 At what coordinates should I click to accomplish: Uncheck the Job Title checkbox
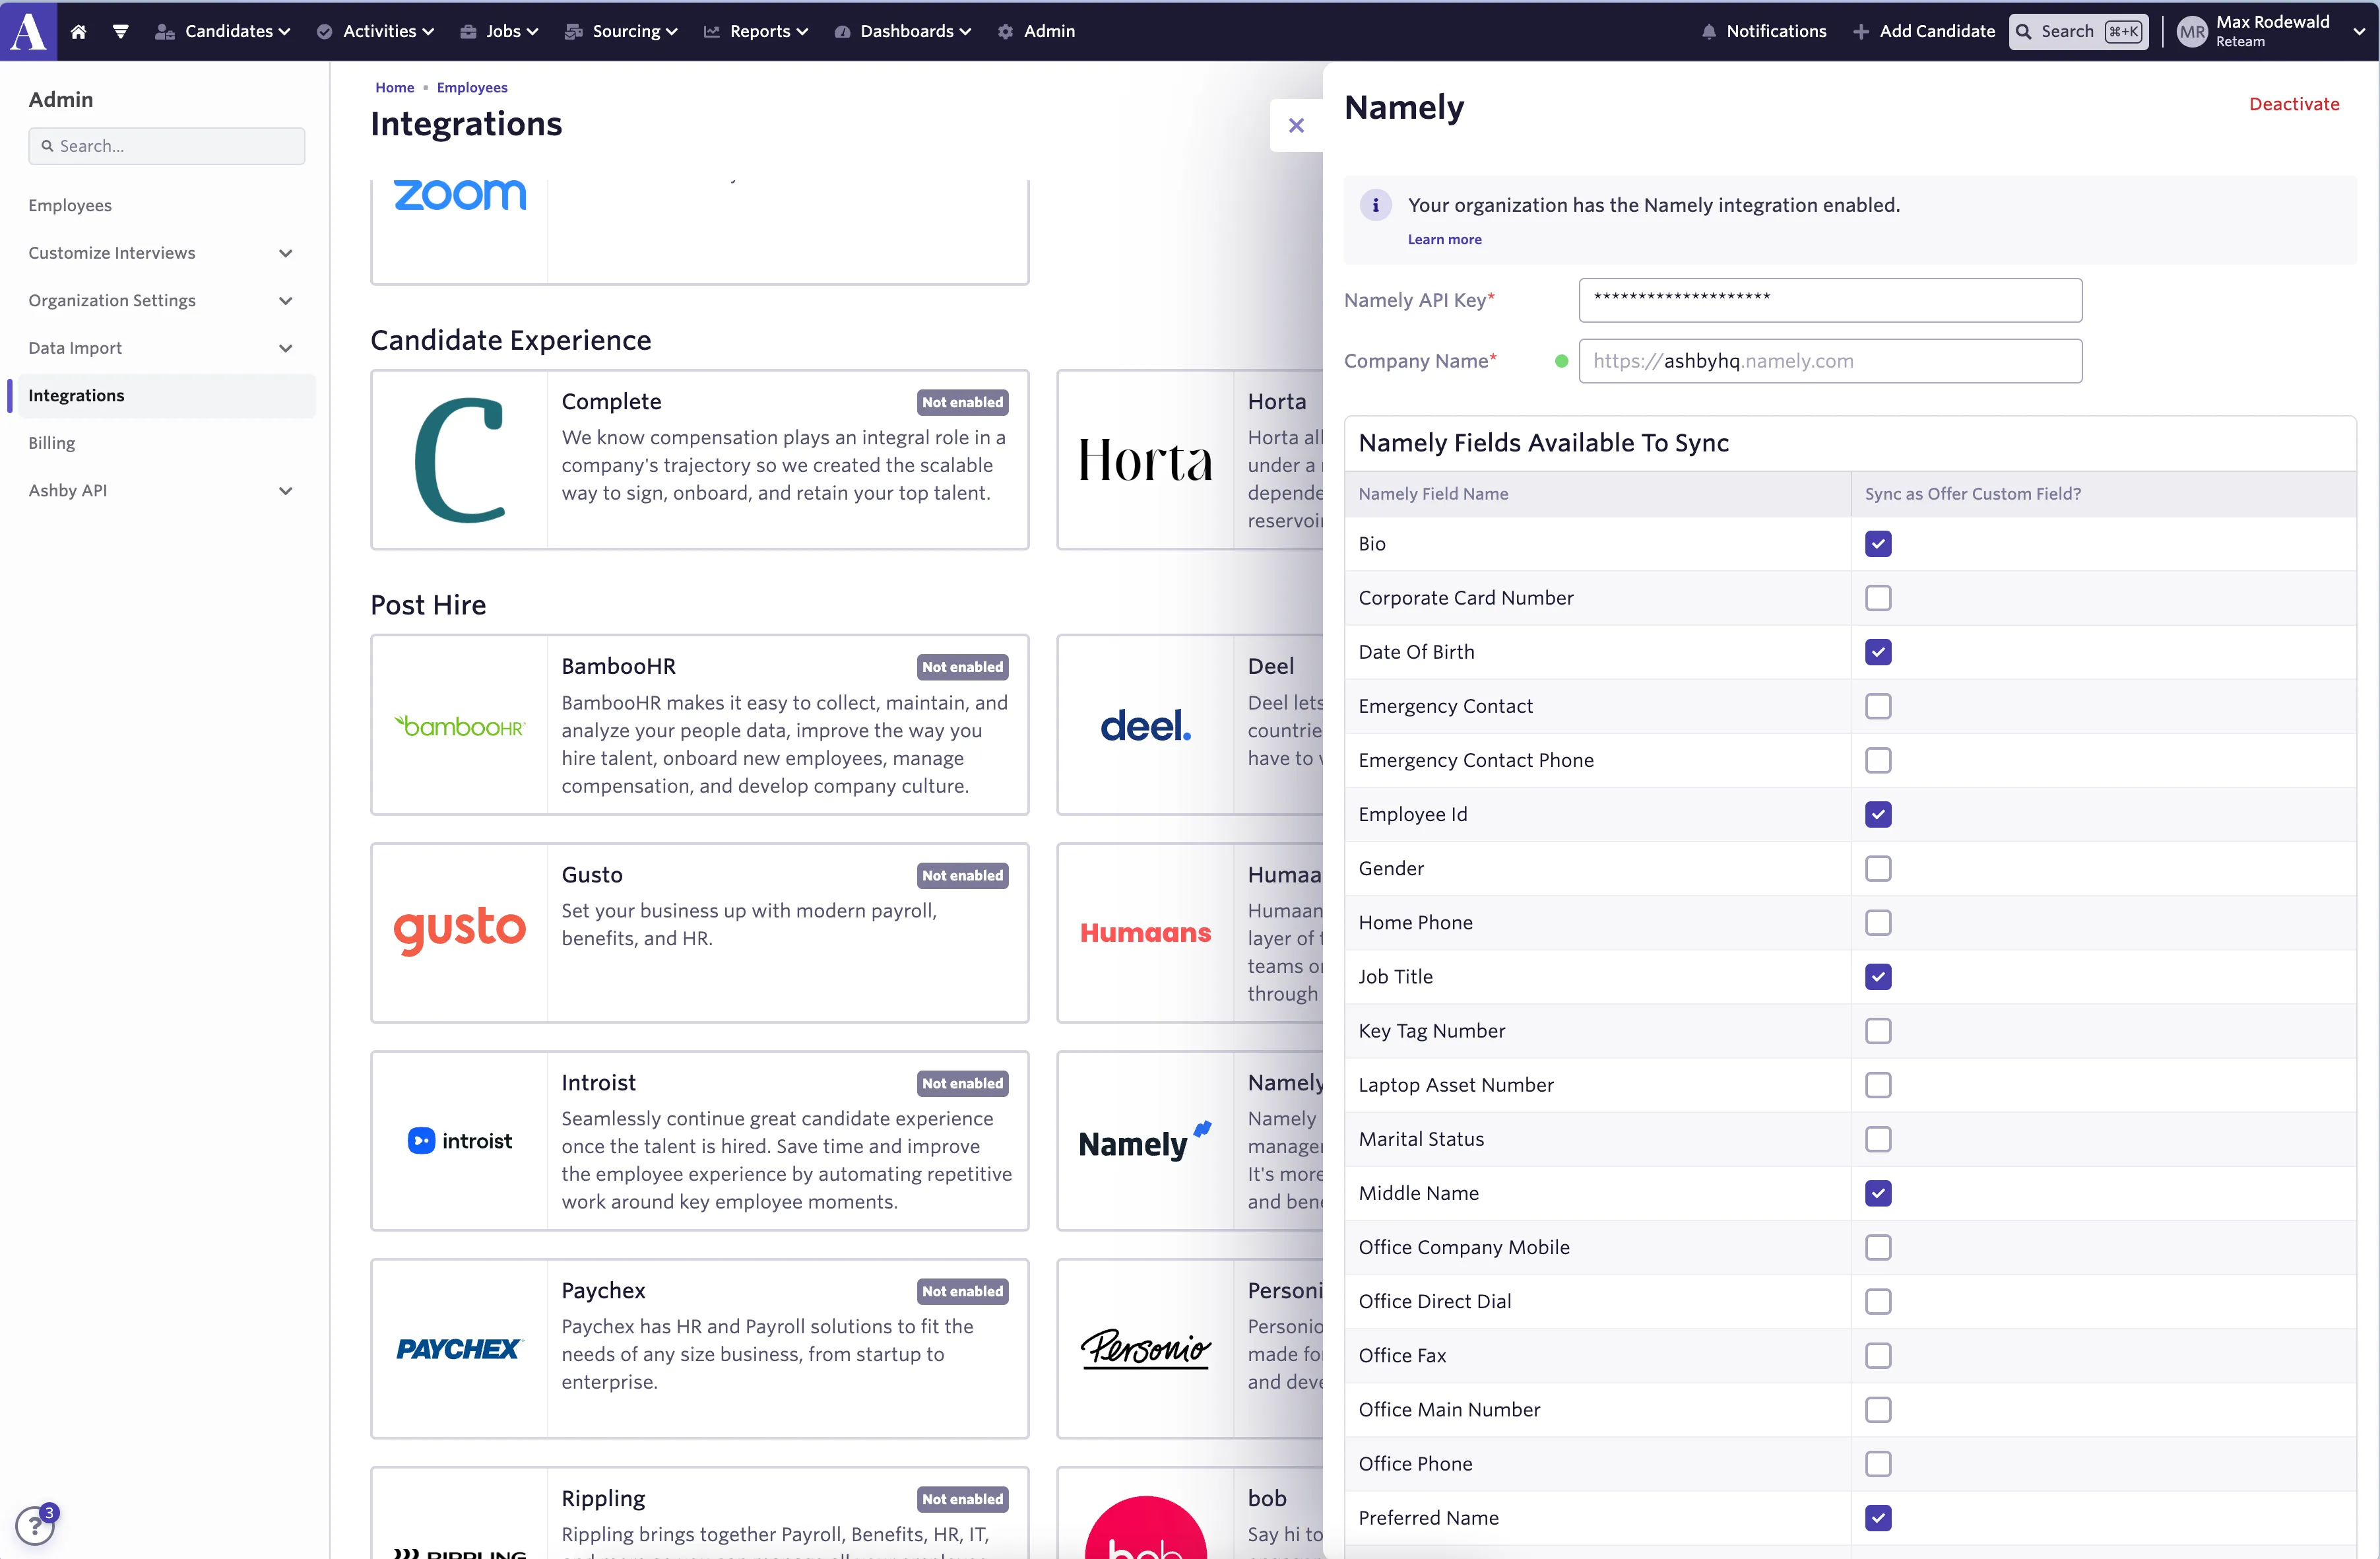(1878, 977)
